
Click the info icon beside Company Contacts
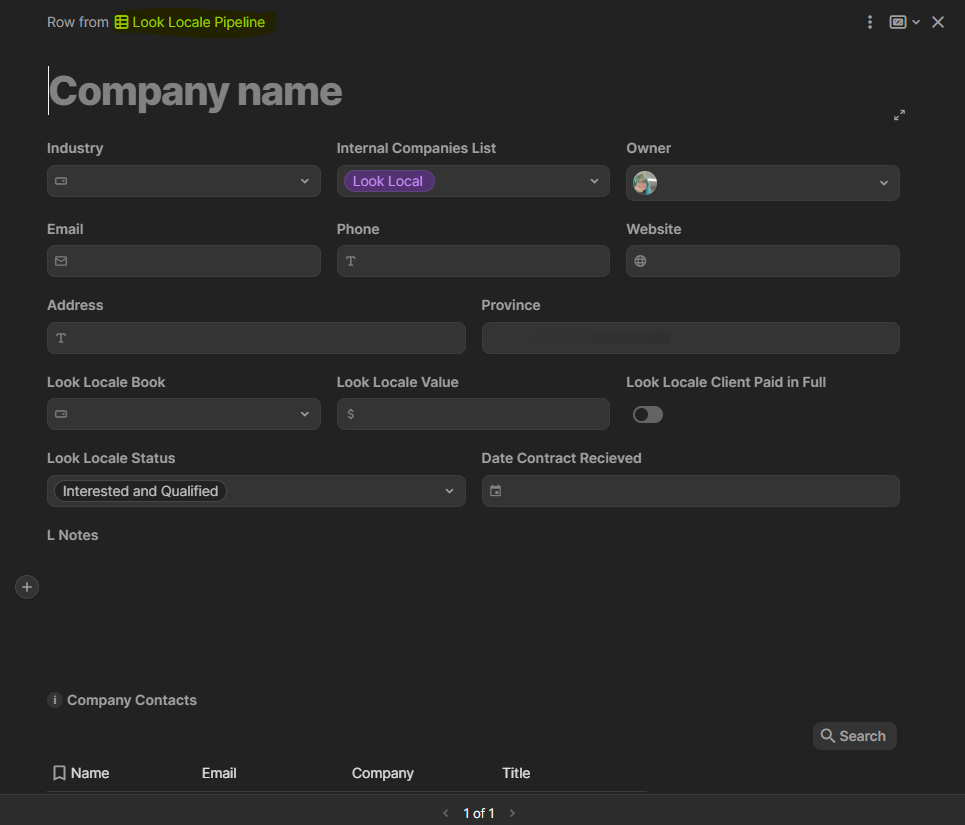(x=55, y=700)
